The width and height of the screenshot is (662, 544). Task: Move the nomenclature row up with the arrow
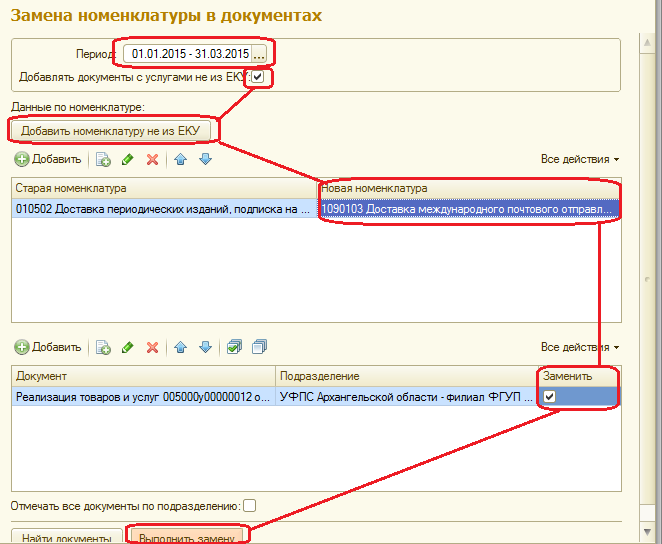click(x=180, y=159)
